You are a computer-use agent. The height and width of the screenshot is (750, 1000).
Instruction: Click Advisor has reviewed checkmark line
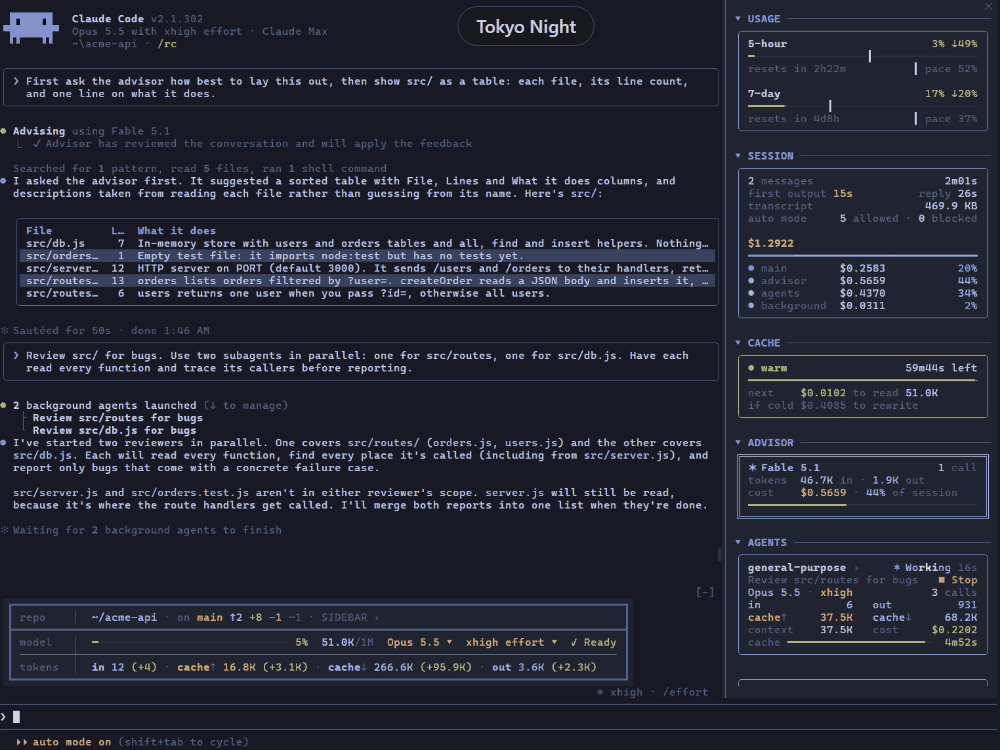click(252, 143)
